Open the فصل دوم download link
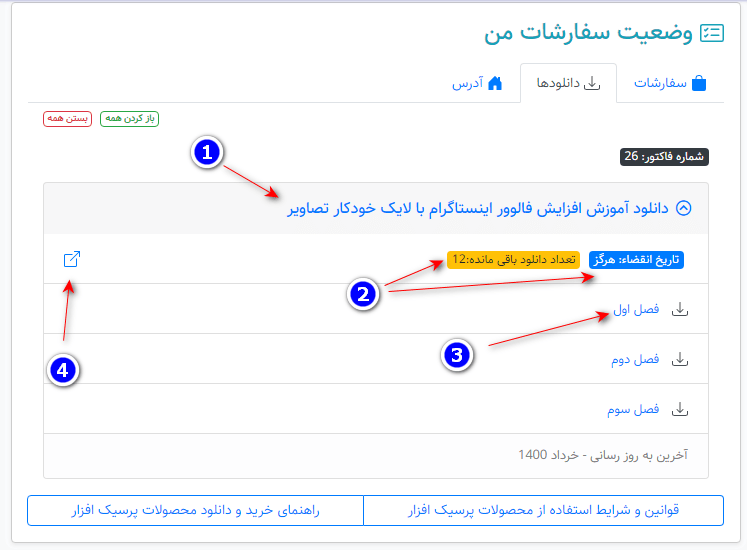 coord(635,360)
